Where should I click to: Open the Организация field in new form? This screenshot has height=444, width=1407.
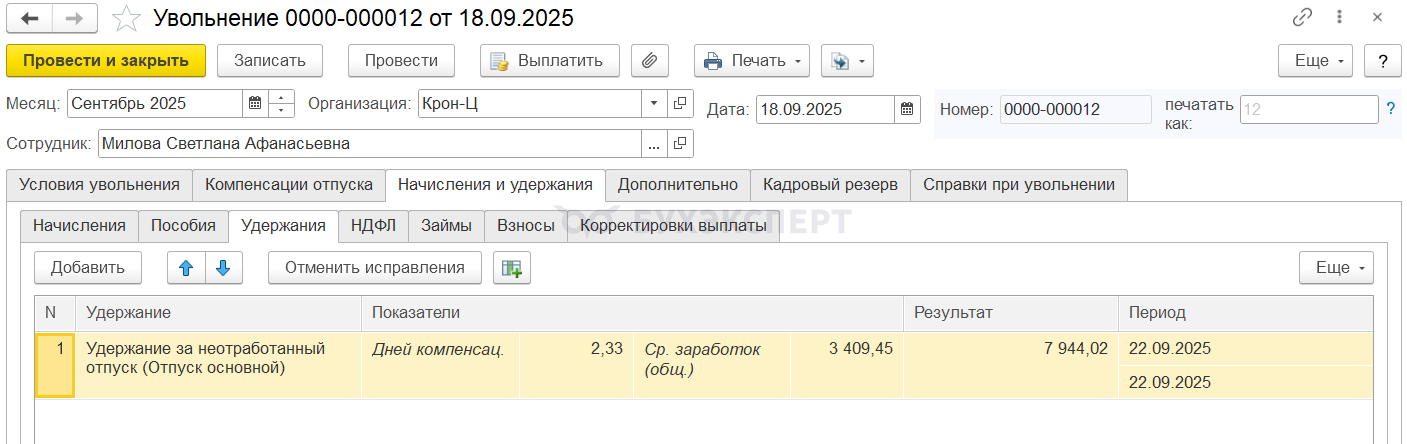click(680, 103)
